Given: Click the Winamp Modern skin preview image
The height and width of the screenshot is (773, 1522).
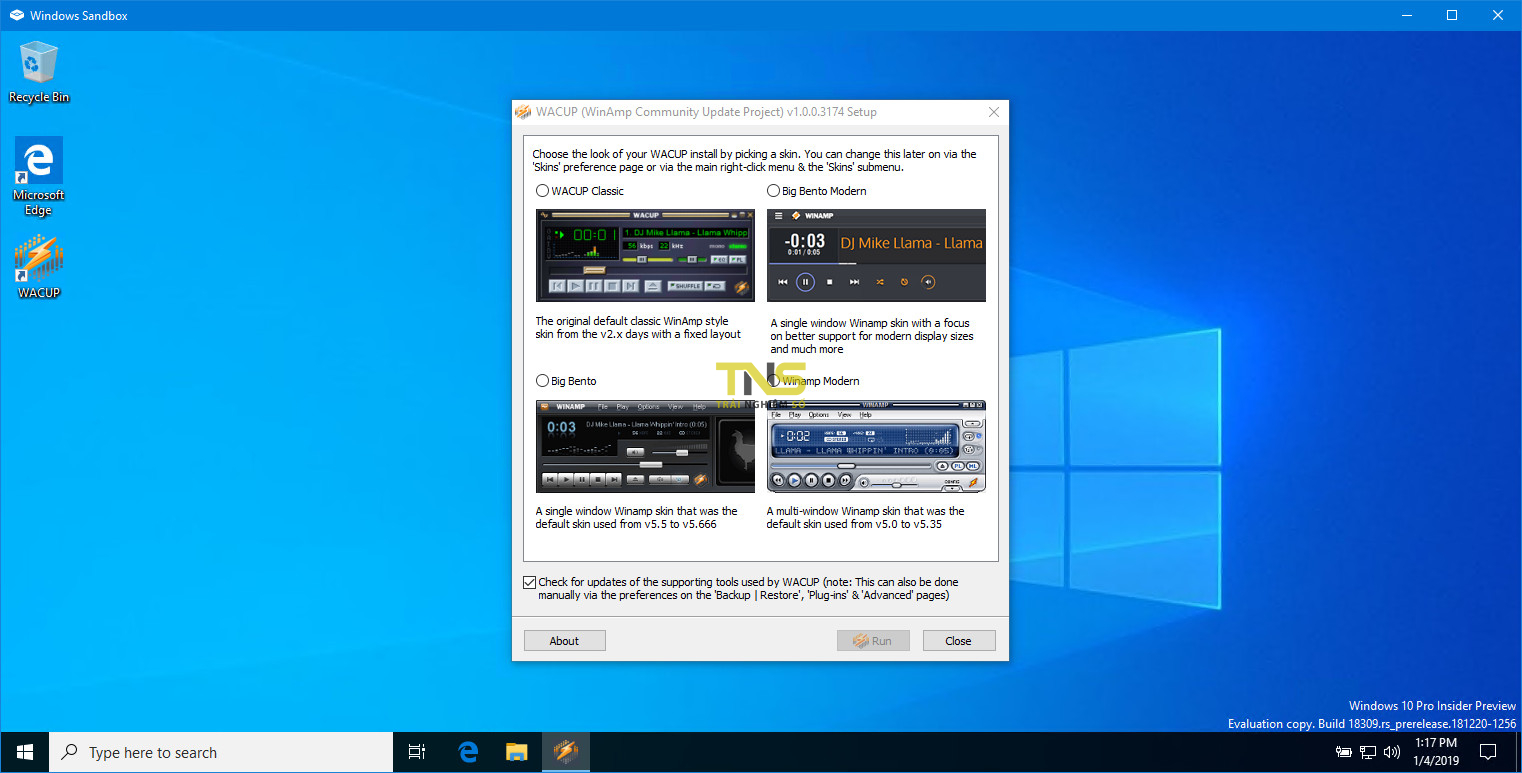Looking at the screenshot, I should tap(876, 446).
